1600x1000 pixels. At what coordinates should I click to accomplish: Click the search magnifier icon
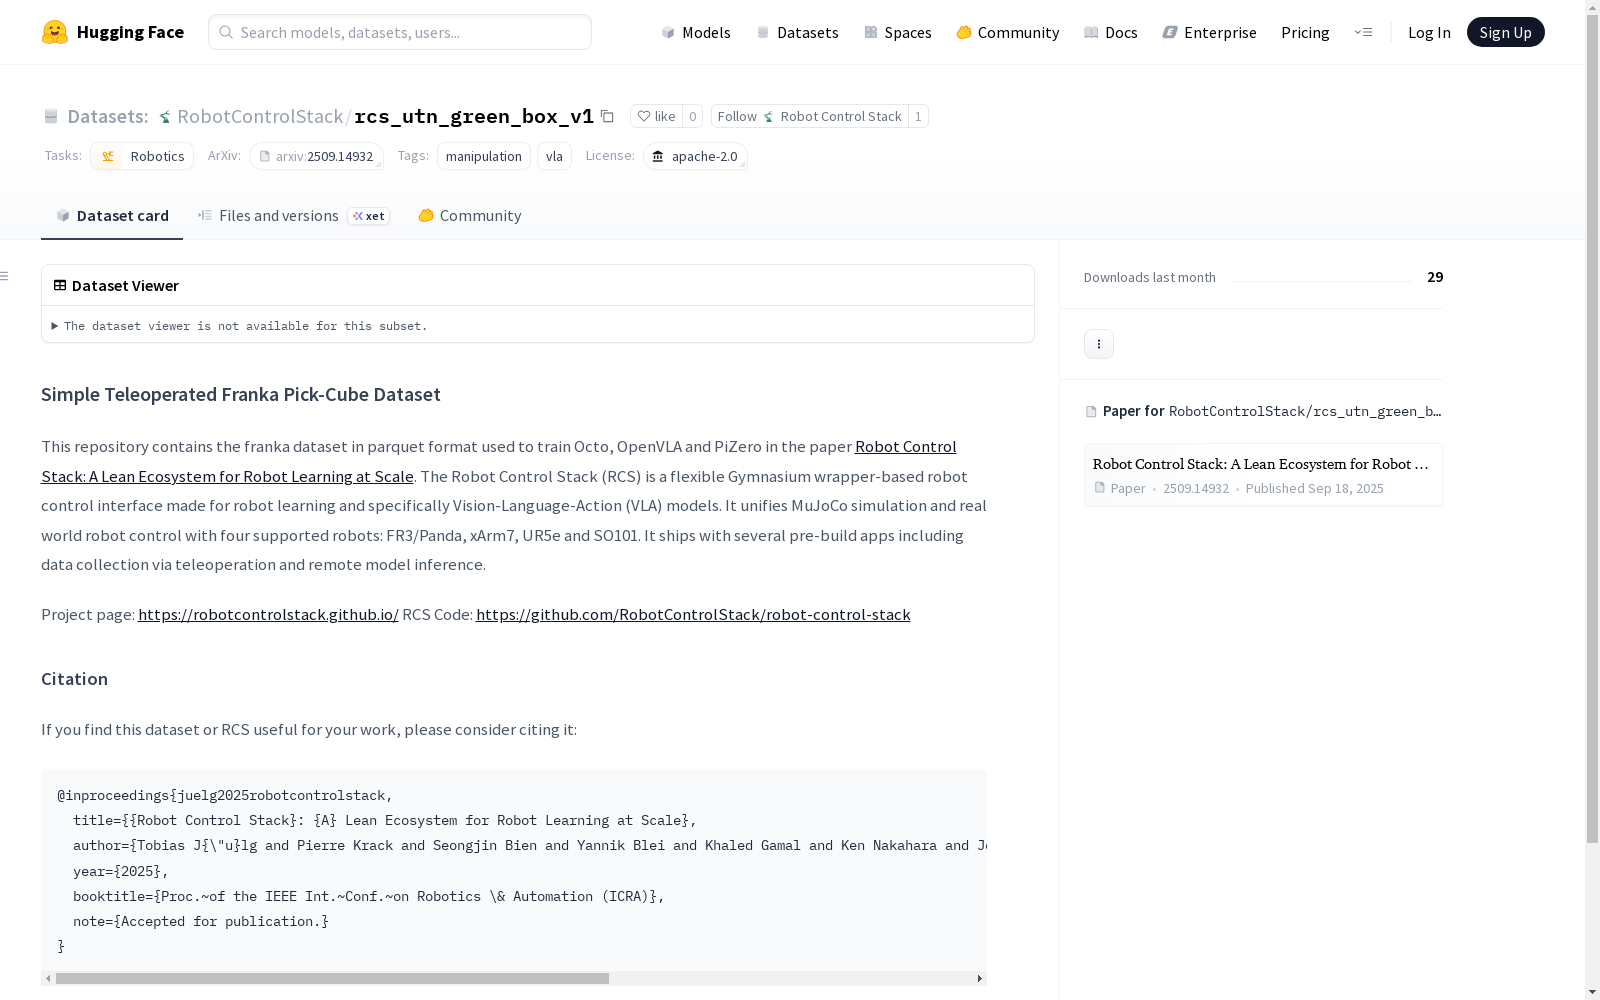click(226, 32)
